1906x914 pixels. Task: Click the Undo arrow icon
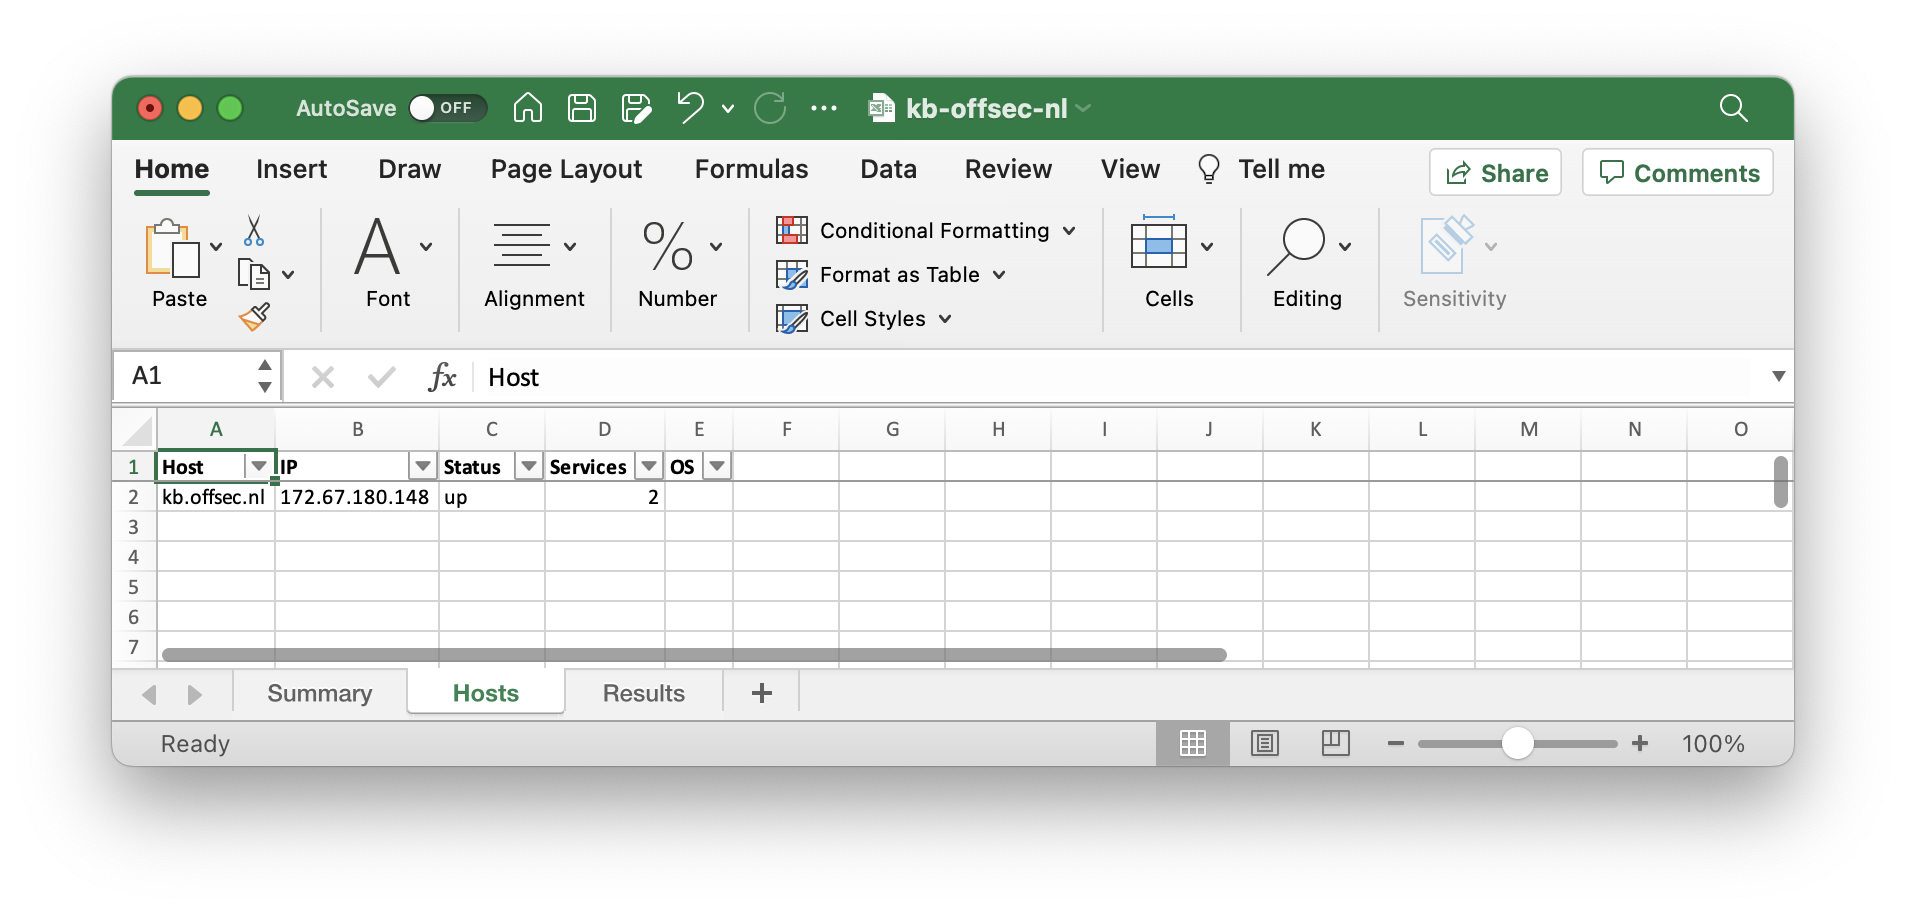coord(689,107)
